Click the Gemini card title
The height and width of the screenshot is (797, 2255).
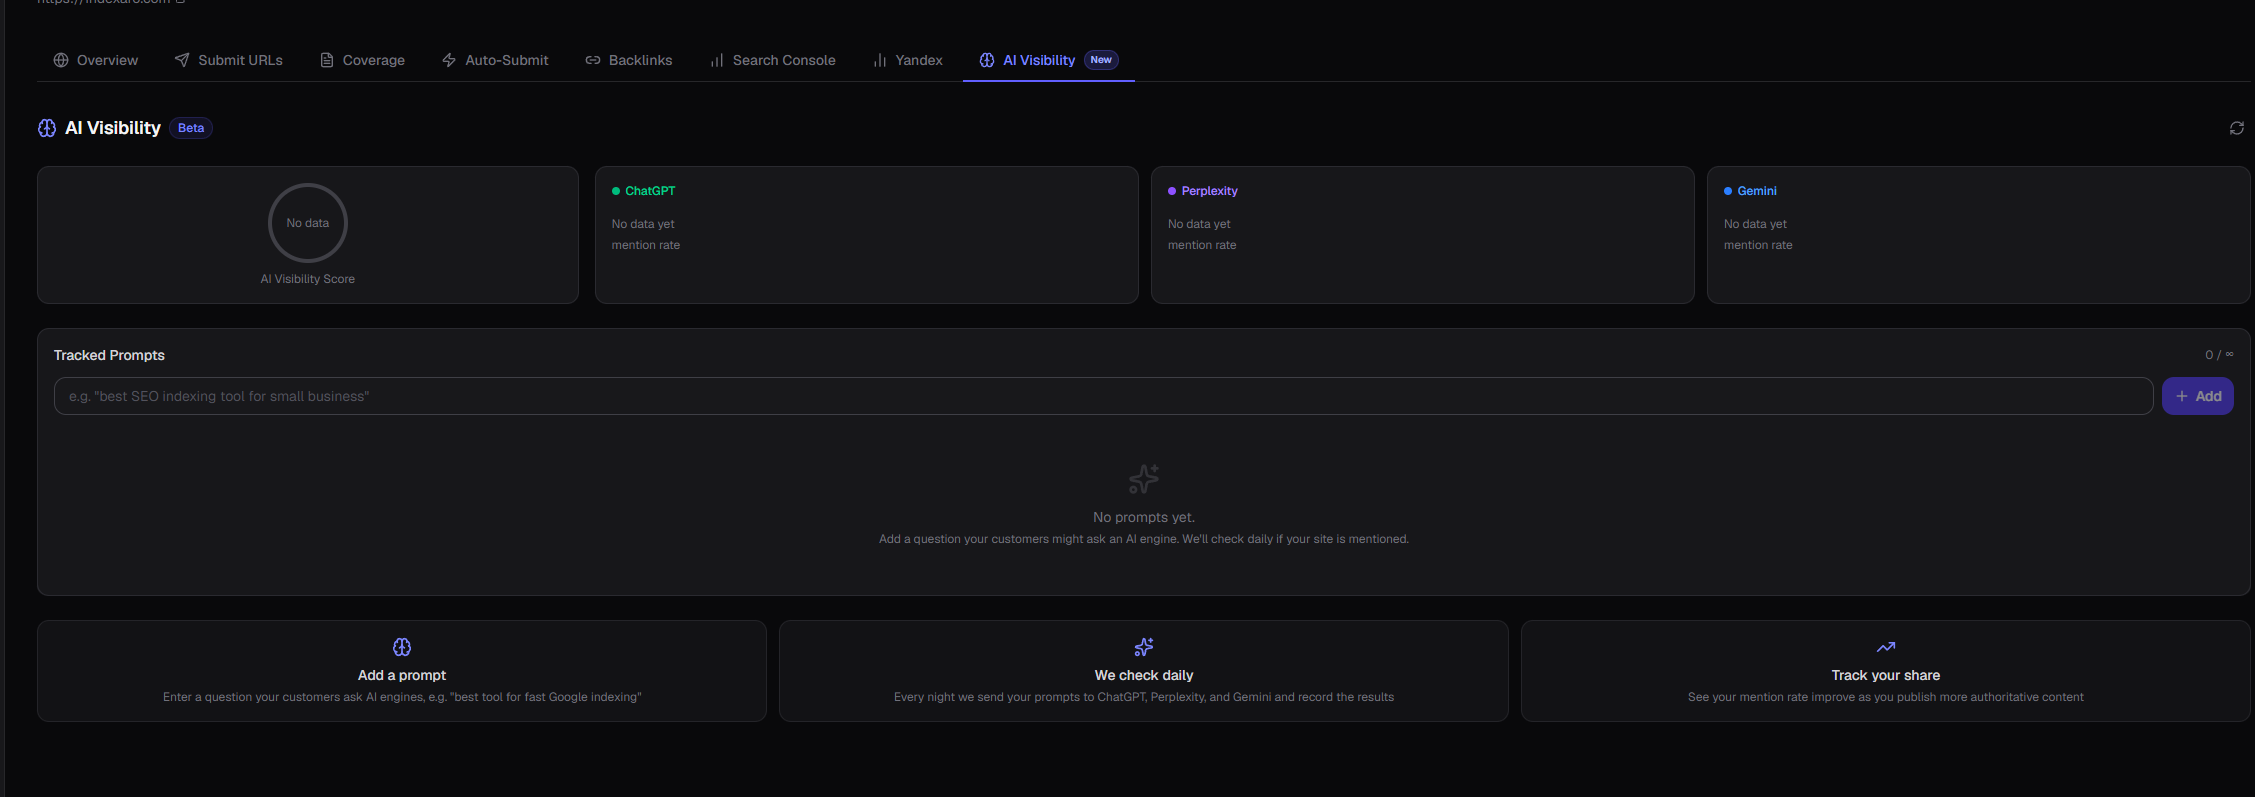coord(1757,191)
